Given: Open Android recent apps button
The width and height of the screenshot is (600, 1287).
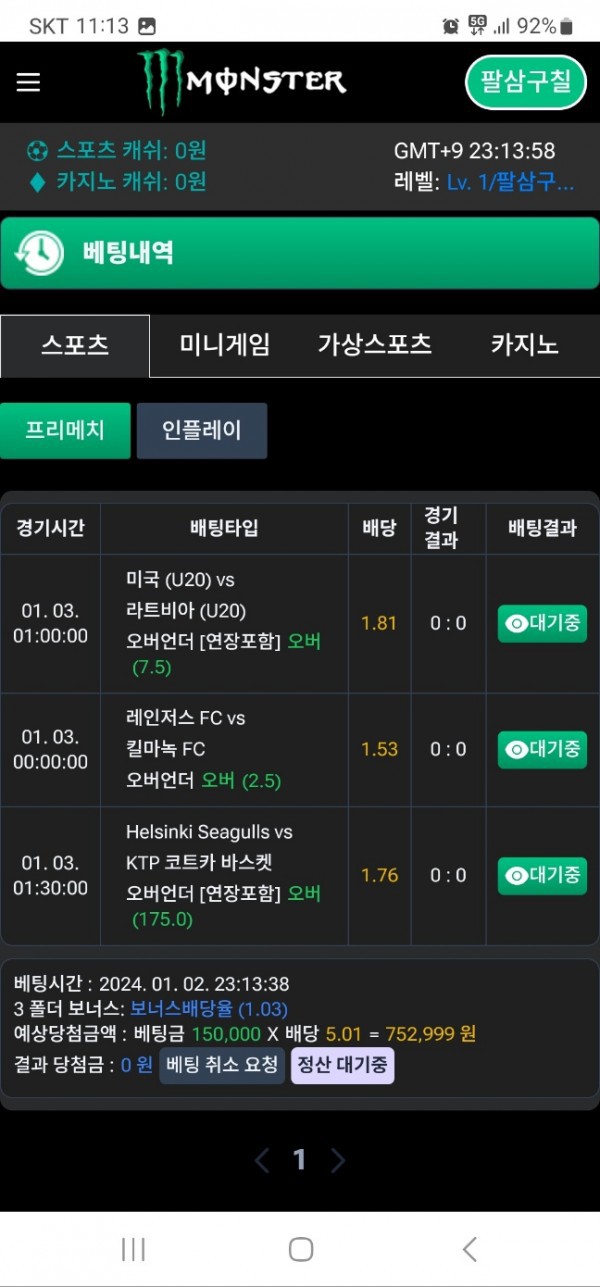Looking at the screenshot, I should 133,1248.
